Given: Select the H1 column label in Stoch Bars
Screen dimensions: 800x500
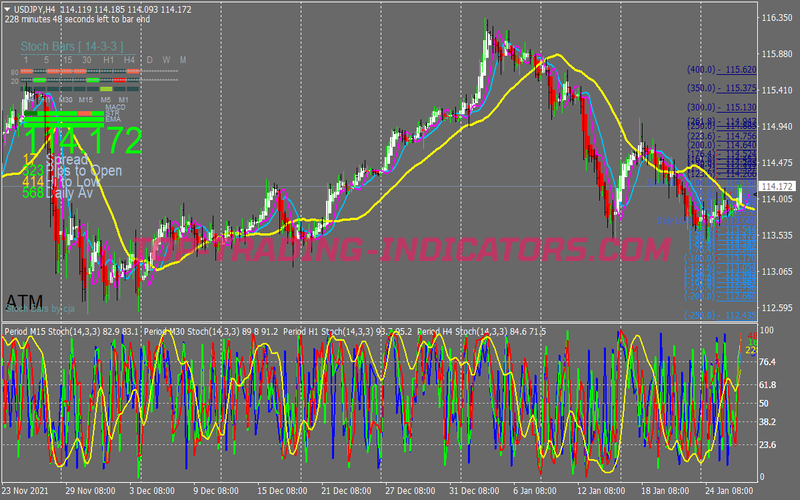Looking at the screenshot, I should click(x=109, y=60).
